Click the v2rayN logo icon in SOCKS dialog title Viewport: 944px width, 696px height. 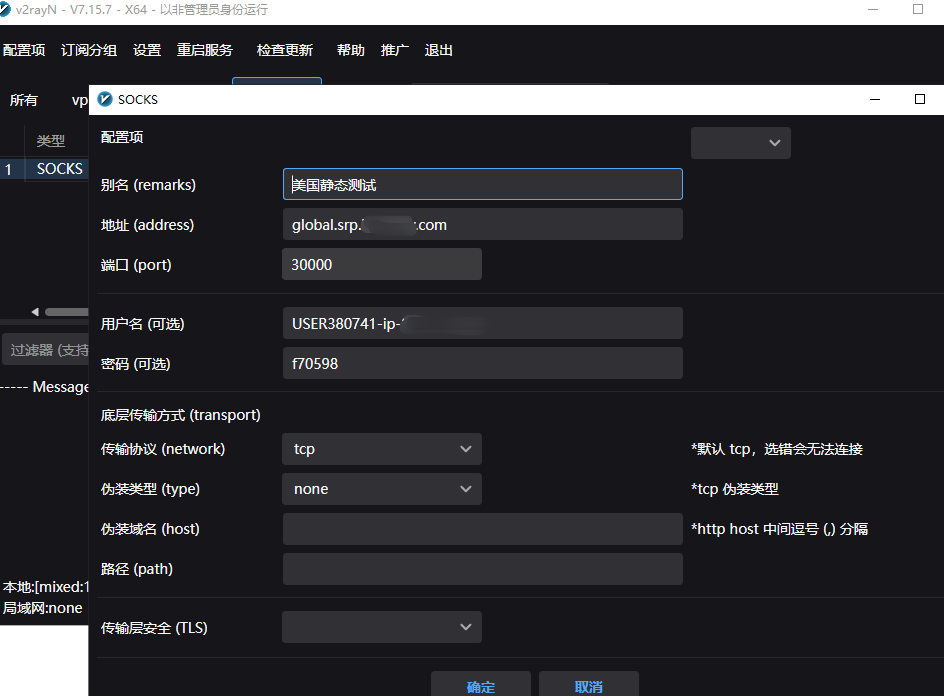105,99
